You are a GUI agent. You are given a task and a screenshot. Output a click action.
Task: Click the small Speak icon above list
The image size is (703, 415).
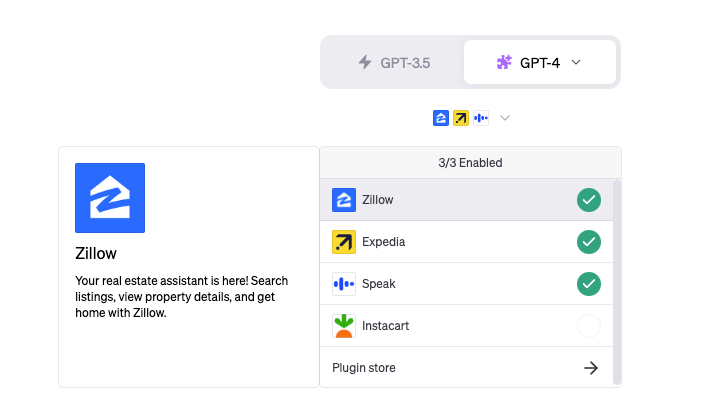[x=481, y=118]
